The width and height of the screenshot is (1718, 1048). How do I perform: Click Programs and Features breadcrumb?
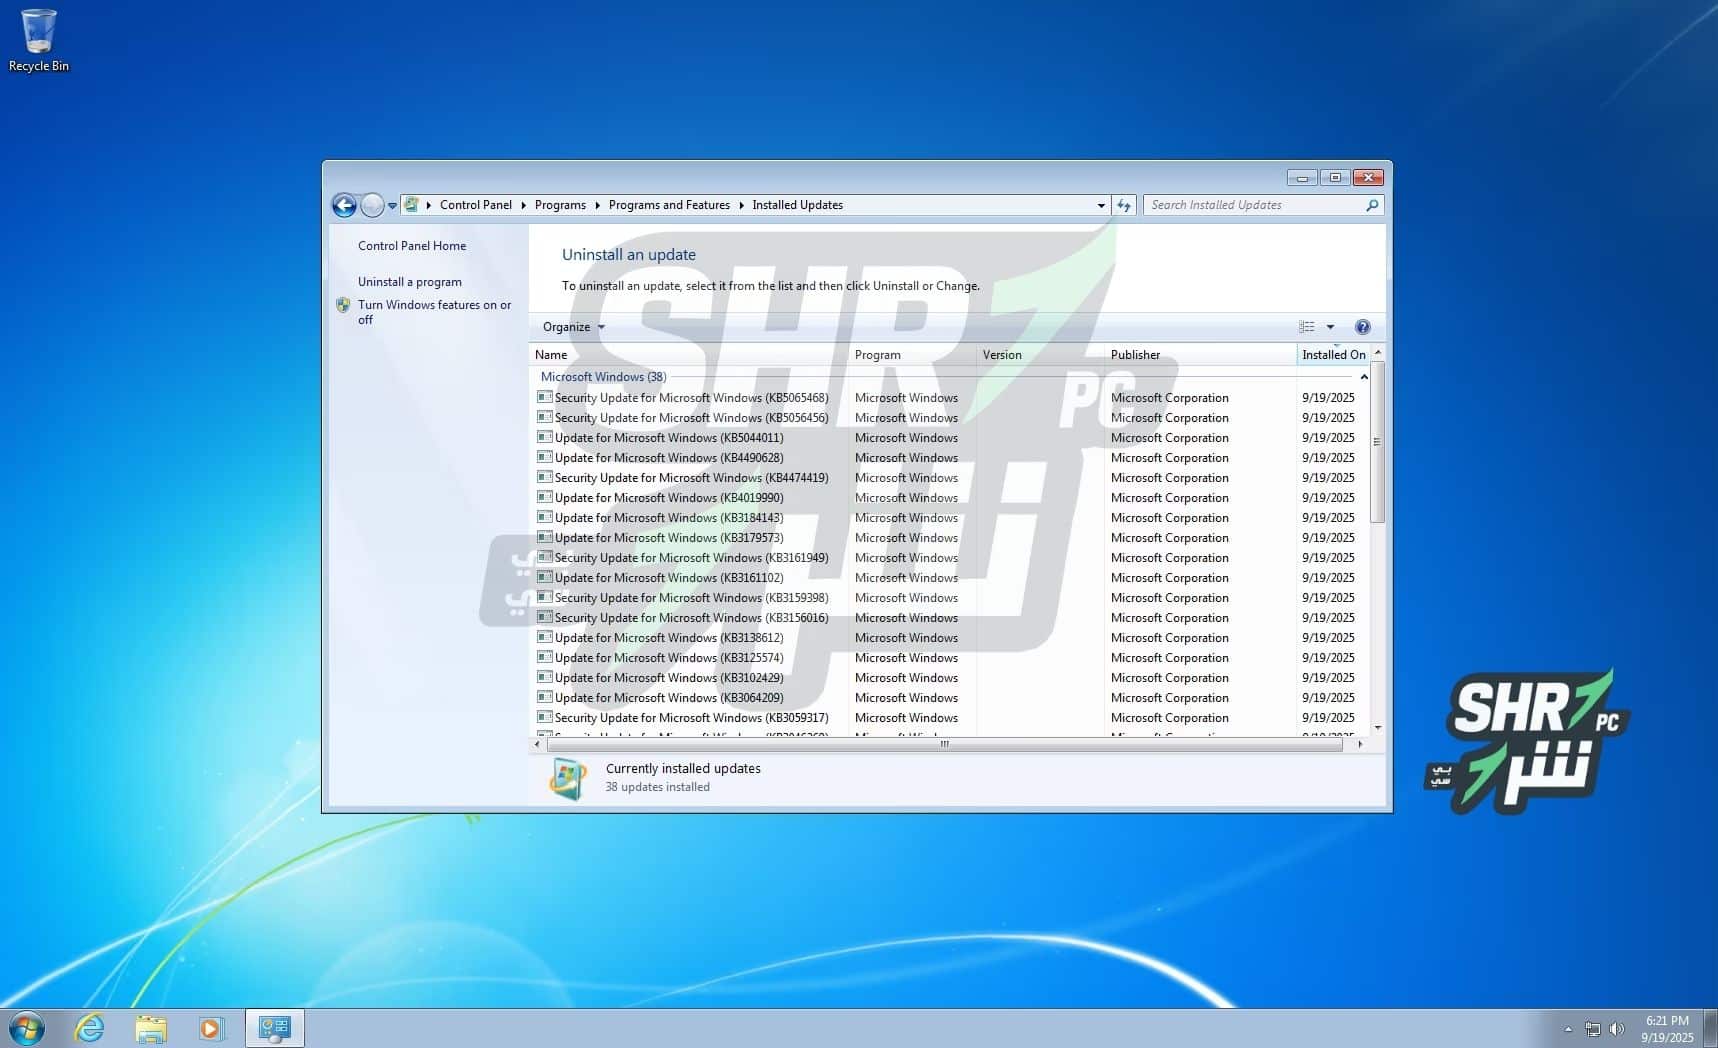pyautogui.click(x=669, y=205)
